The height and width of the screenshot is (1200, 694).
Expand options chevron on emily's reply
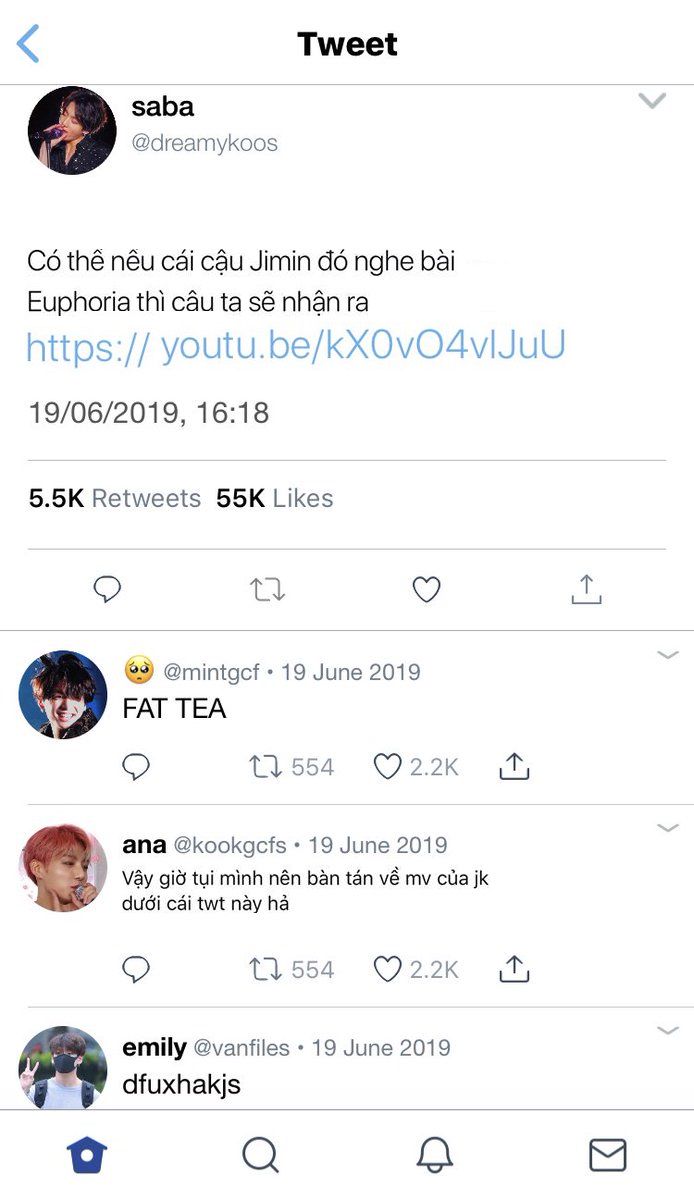667,1030
